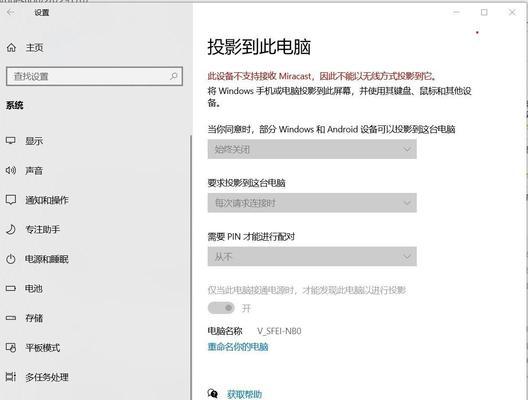
Task: Click the moon icon beside 专注助手
Action: click(x=11, y=229)
